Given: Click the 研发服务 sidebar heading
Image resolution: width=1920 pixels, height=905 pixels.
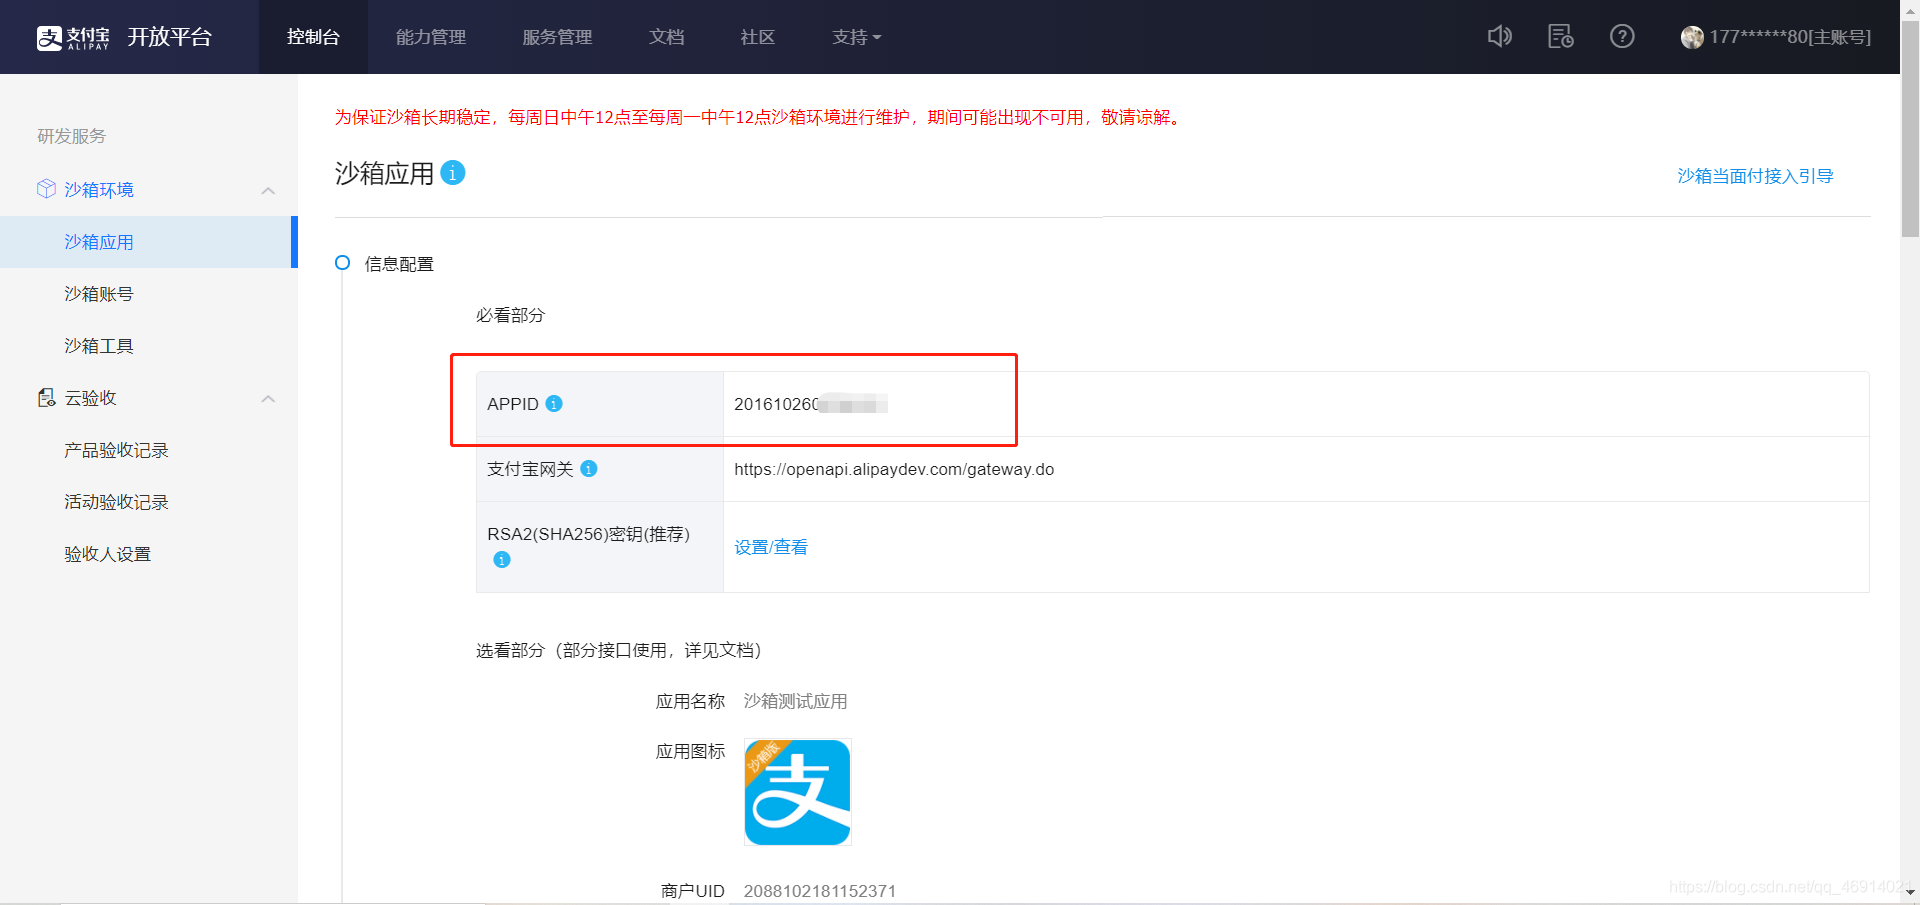Looking at the screenshot, I should [71, 136].
